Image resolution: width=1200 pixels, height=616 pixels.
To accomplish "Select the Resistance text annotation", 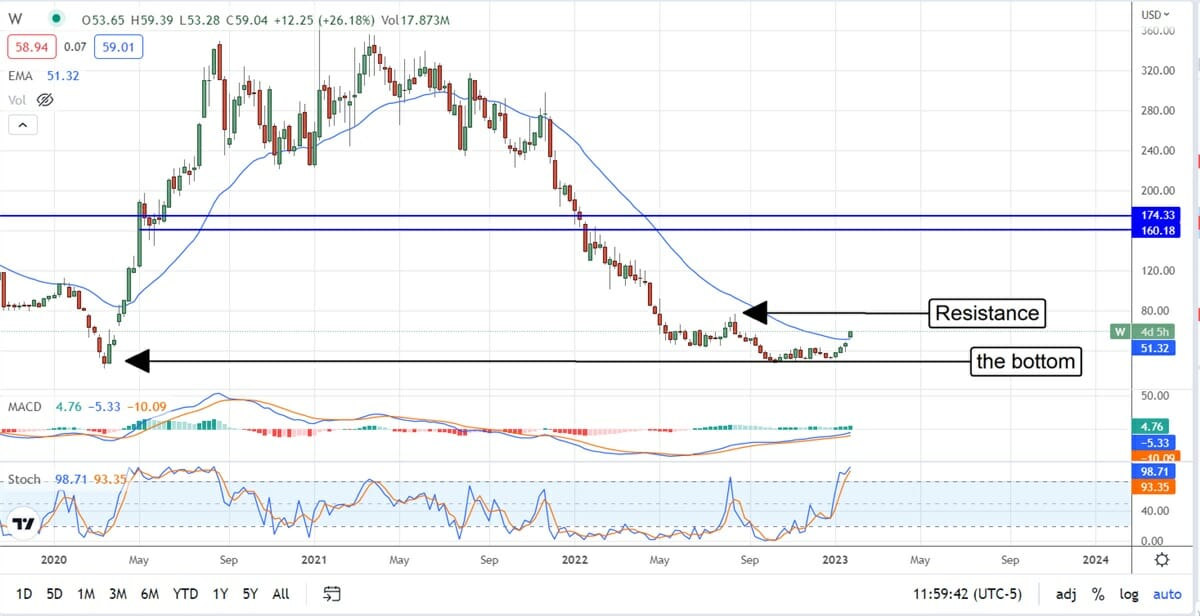I will (986, 313).
